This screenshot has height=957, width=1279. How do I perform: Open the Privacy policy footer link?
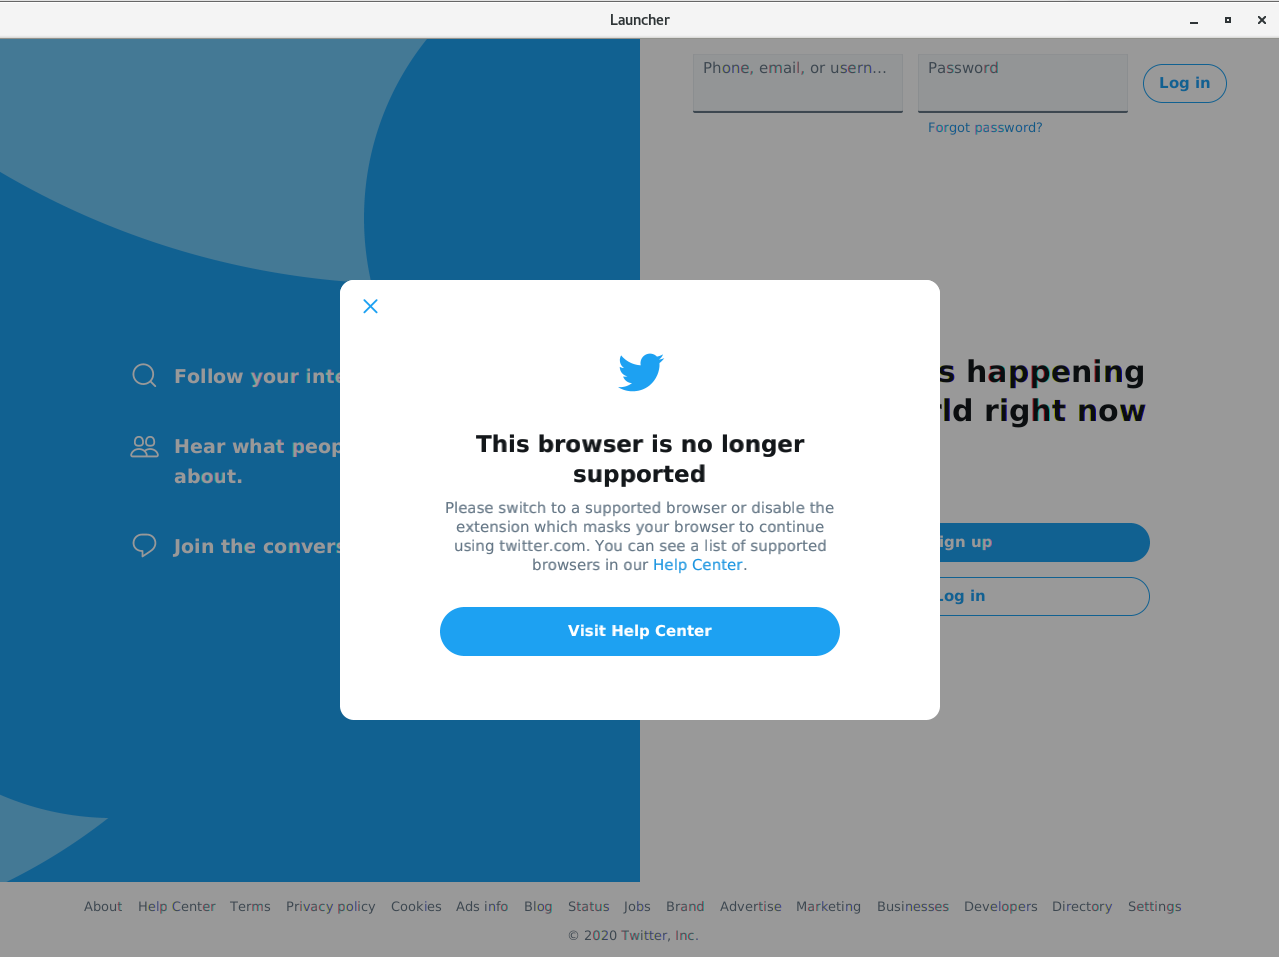point(330,906)
